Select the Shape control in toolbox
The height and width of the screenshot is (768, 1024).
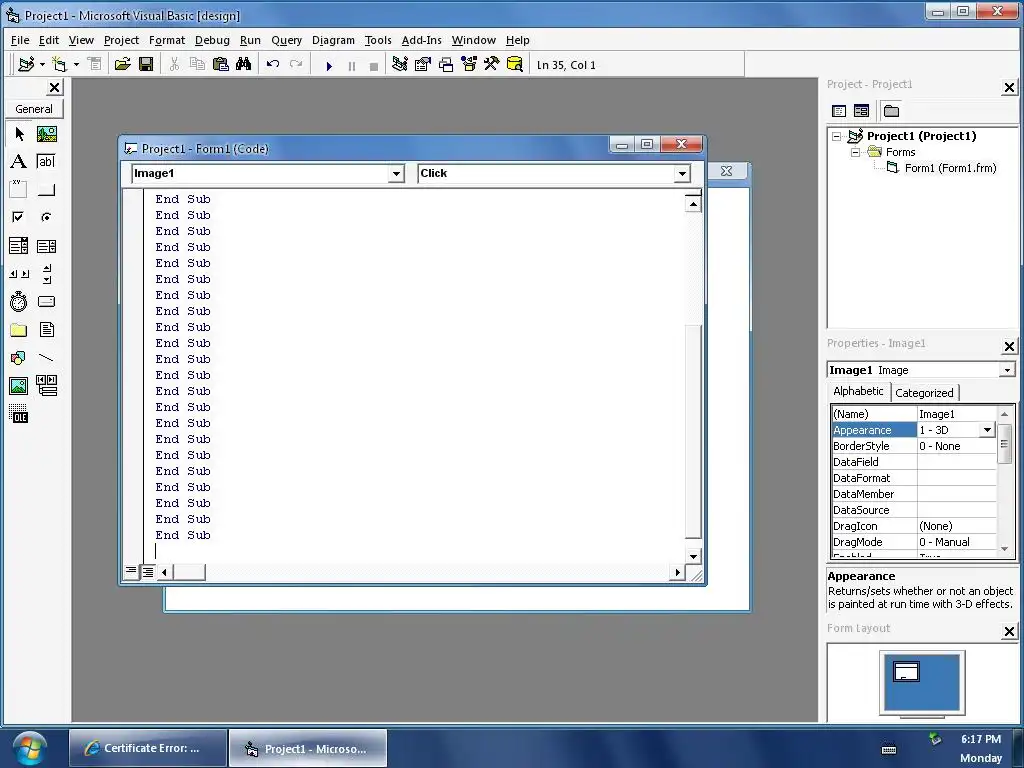[19, 358]
